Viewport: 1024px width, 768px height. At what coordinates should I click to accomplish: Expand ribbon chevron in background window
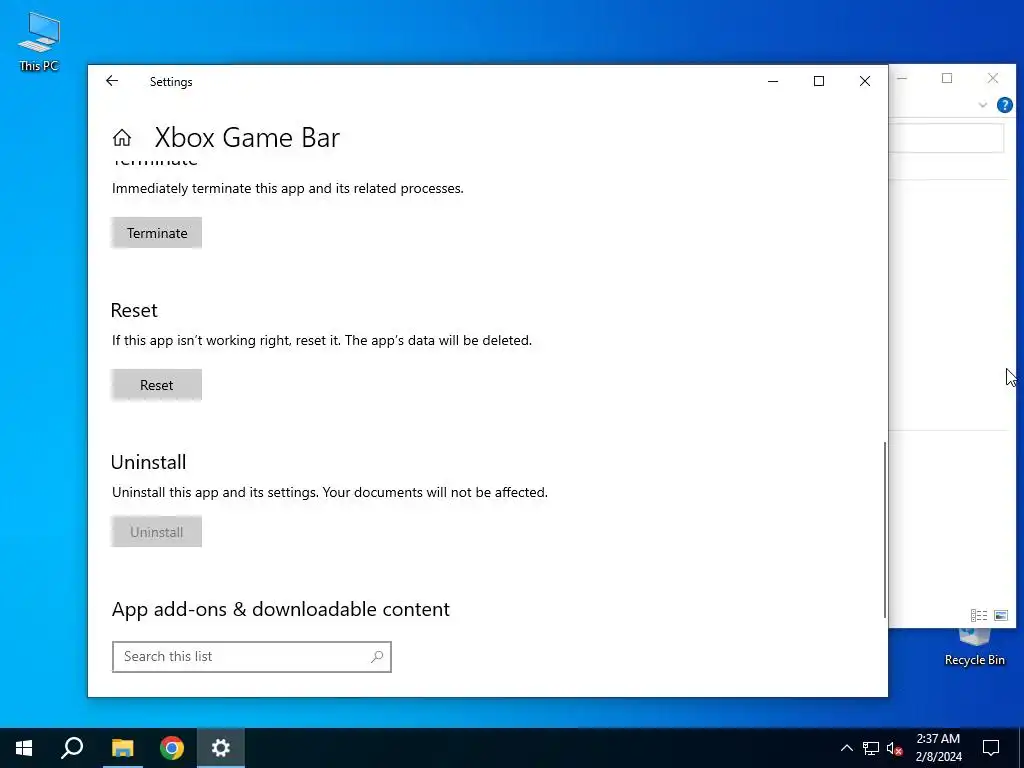(x=982, y=105)
